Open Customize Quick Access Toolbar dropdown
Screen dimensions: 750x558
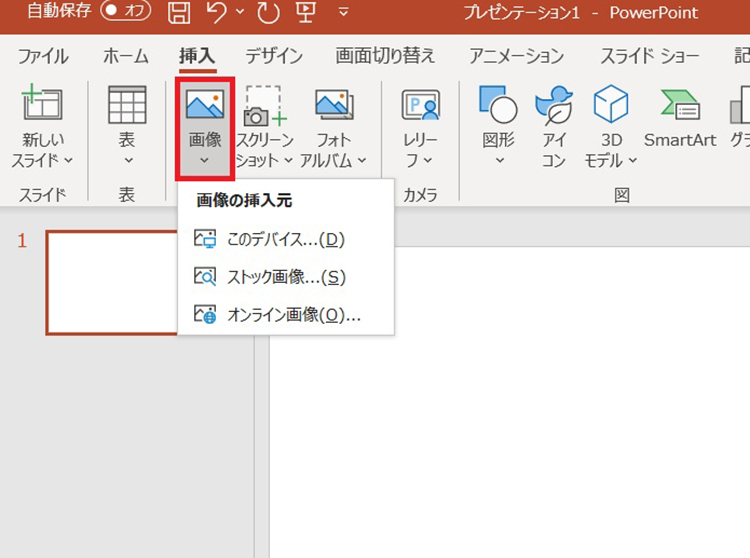coord(343,12)
